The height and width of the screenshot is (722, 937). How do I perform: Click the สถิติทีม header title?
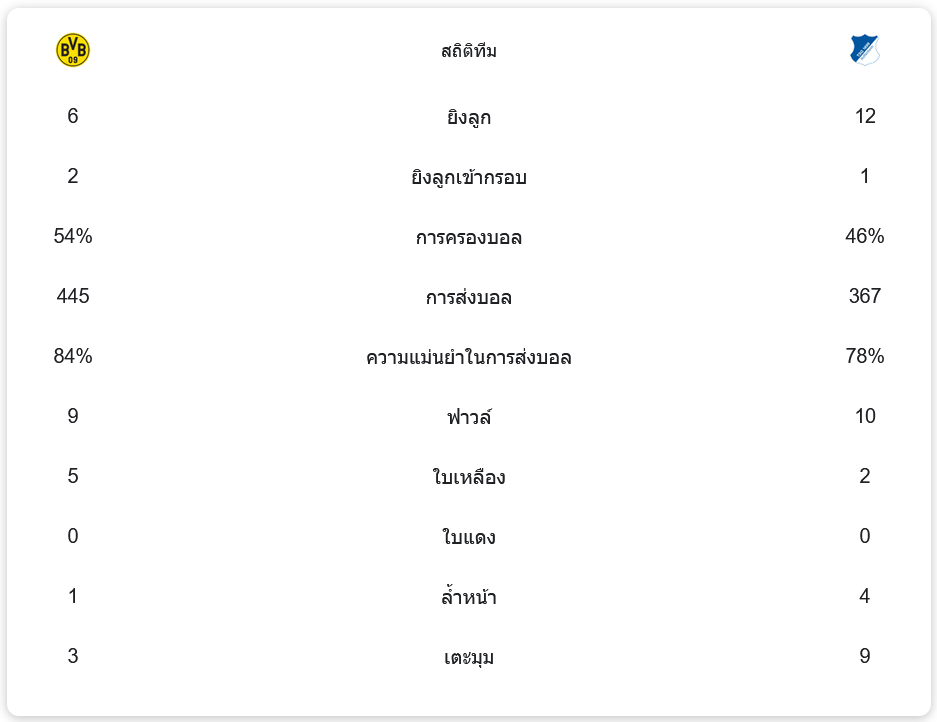[468, 51]
